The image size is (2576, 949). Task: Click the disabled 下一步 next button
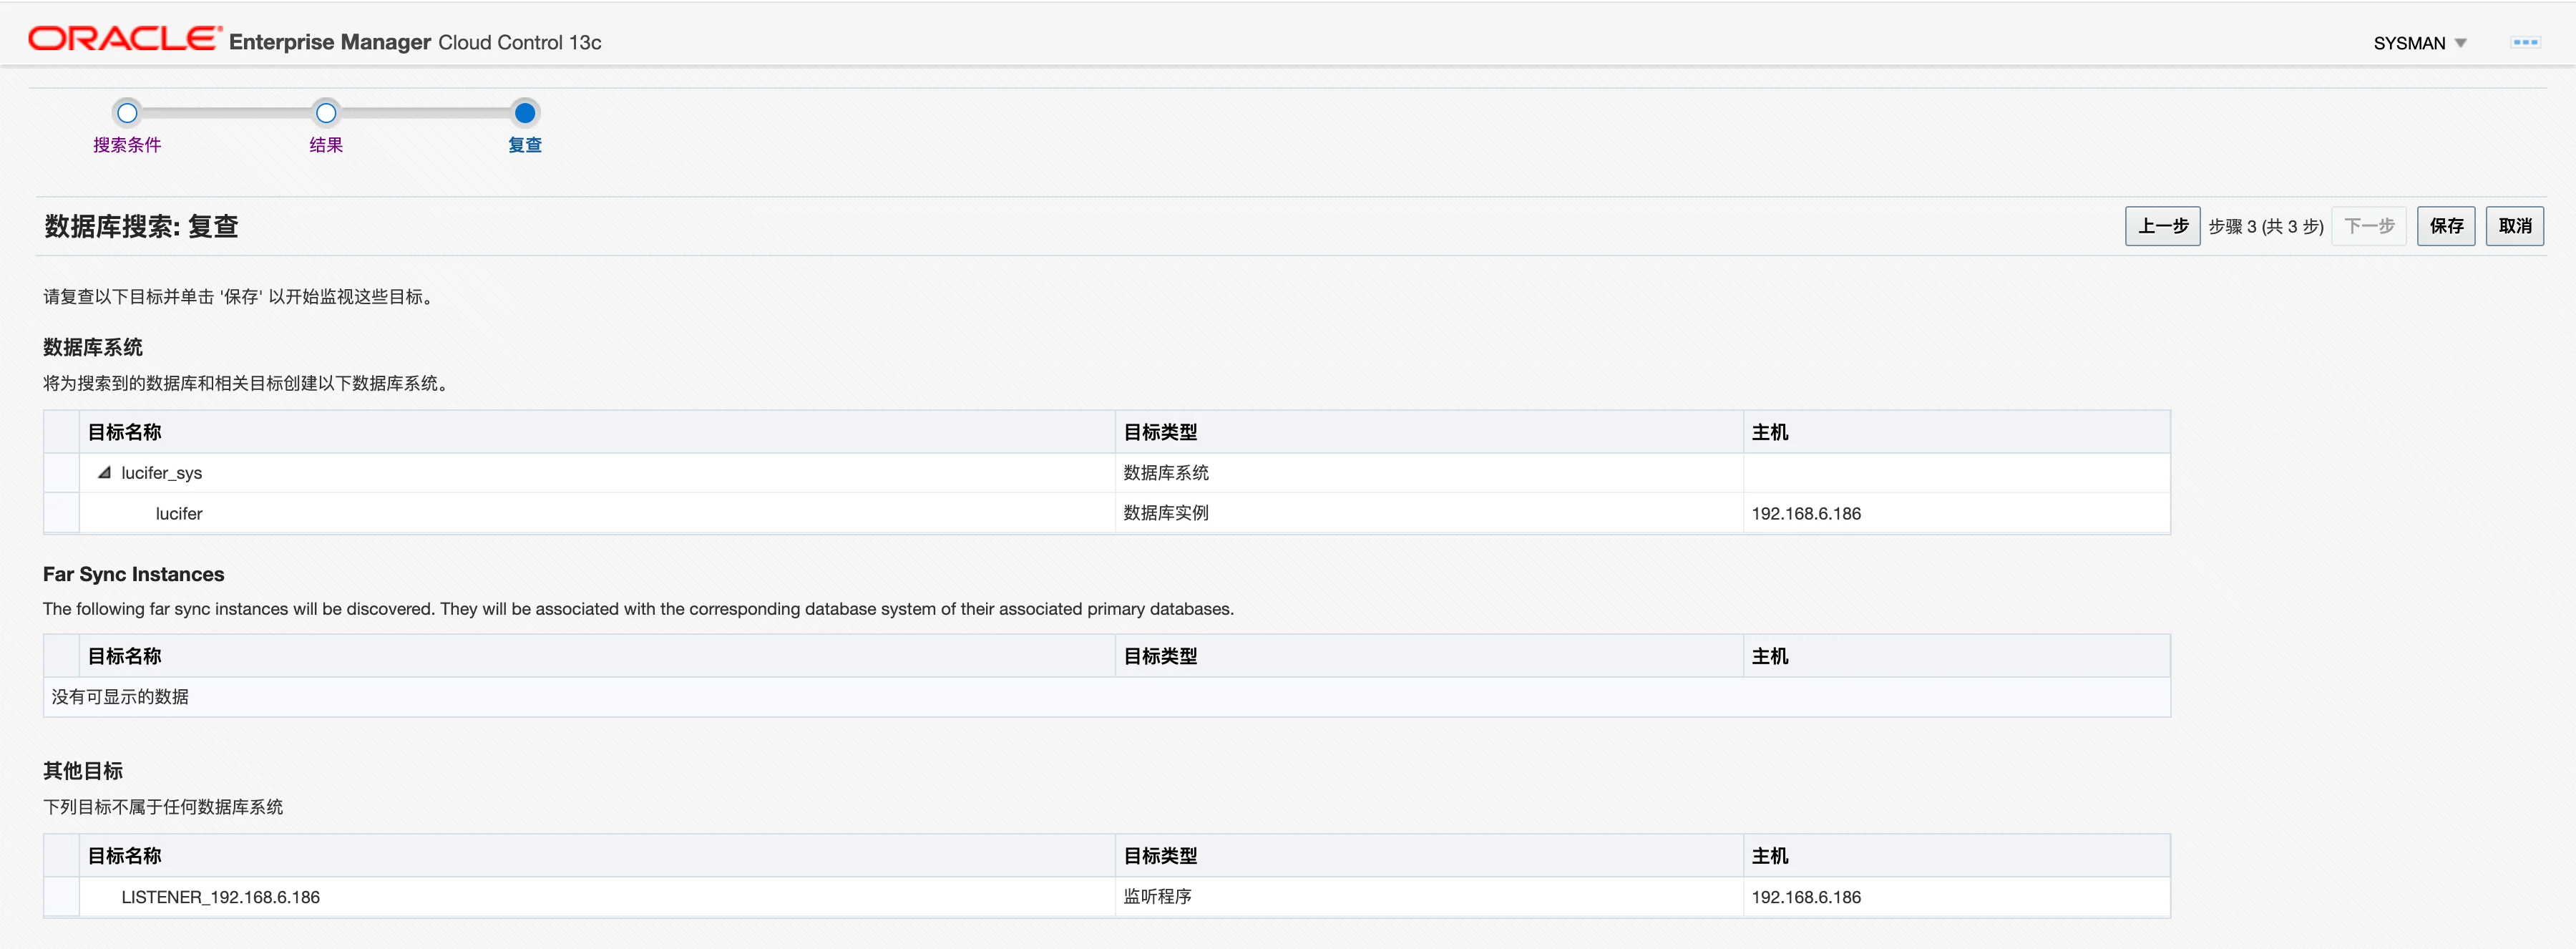2369,226
